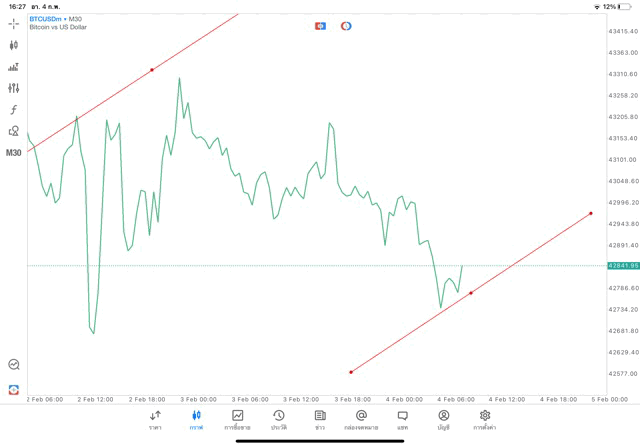Open the candlestick chart type icon

14,45
